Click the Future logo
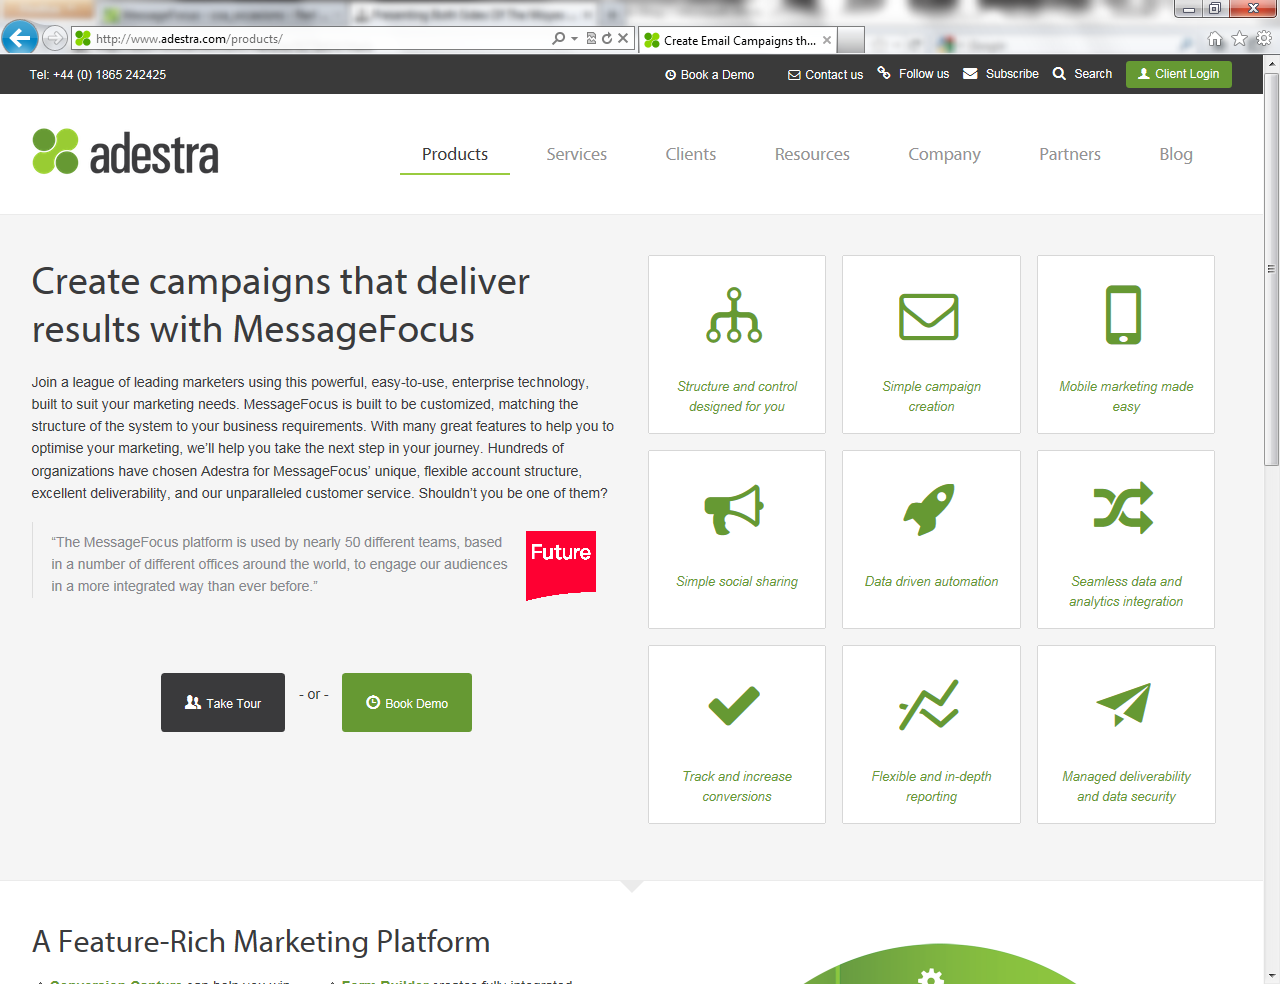This screenshot has width=1280, height=984. 561,565
